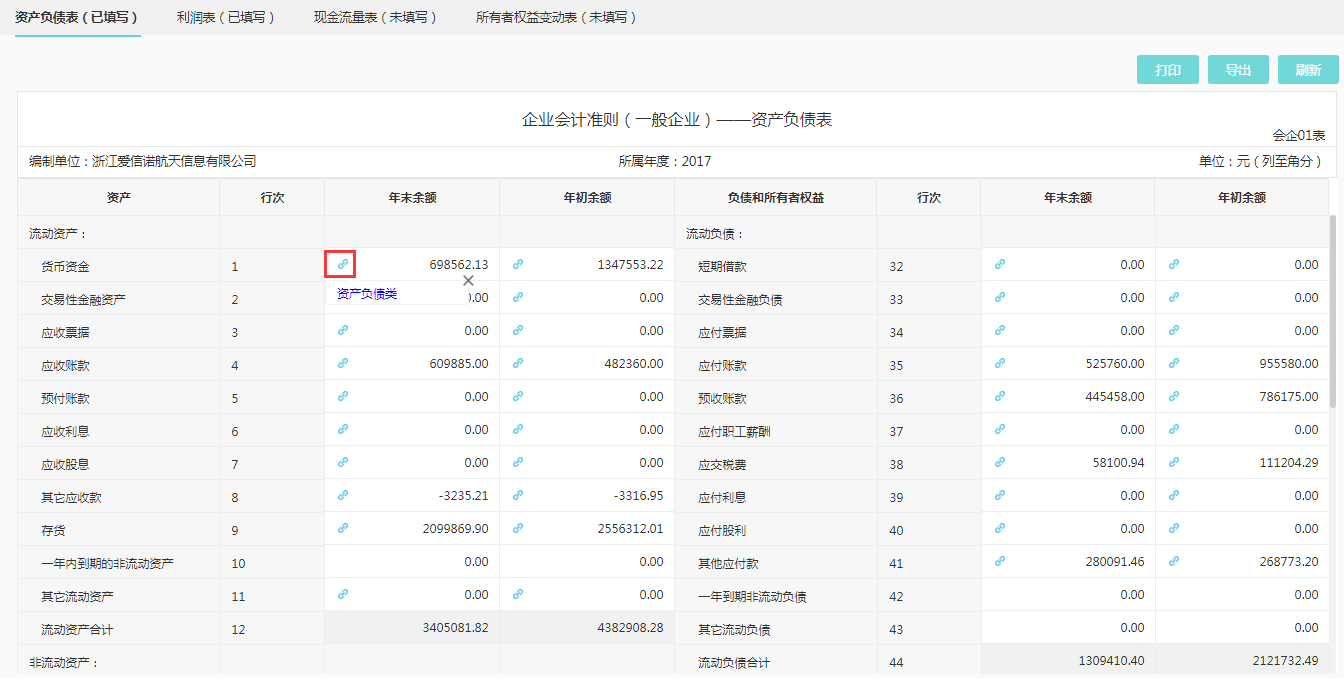Click link icon for 其它应收款 年末余额

click(342, 494)
